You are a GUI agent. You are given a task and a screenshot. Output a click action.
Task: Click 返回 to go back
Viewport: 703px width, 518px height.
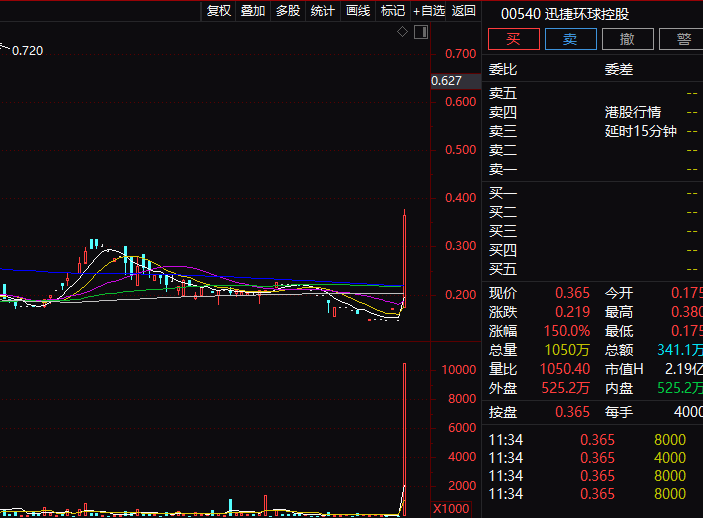(463, 11)
